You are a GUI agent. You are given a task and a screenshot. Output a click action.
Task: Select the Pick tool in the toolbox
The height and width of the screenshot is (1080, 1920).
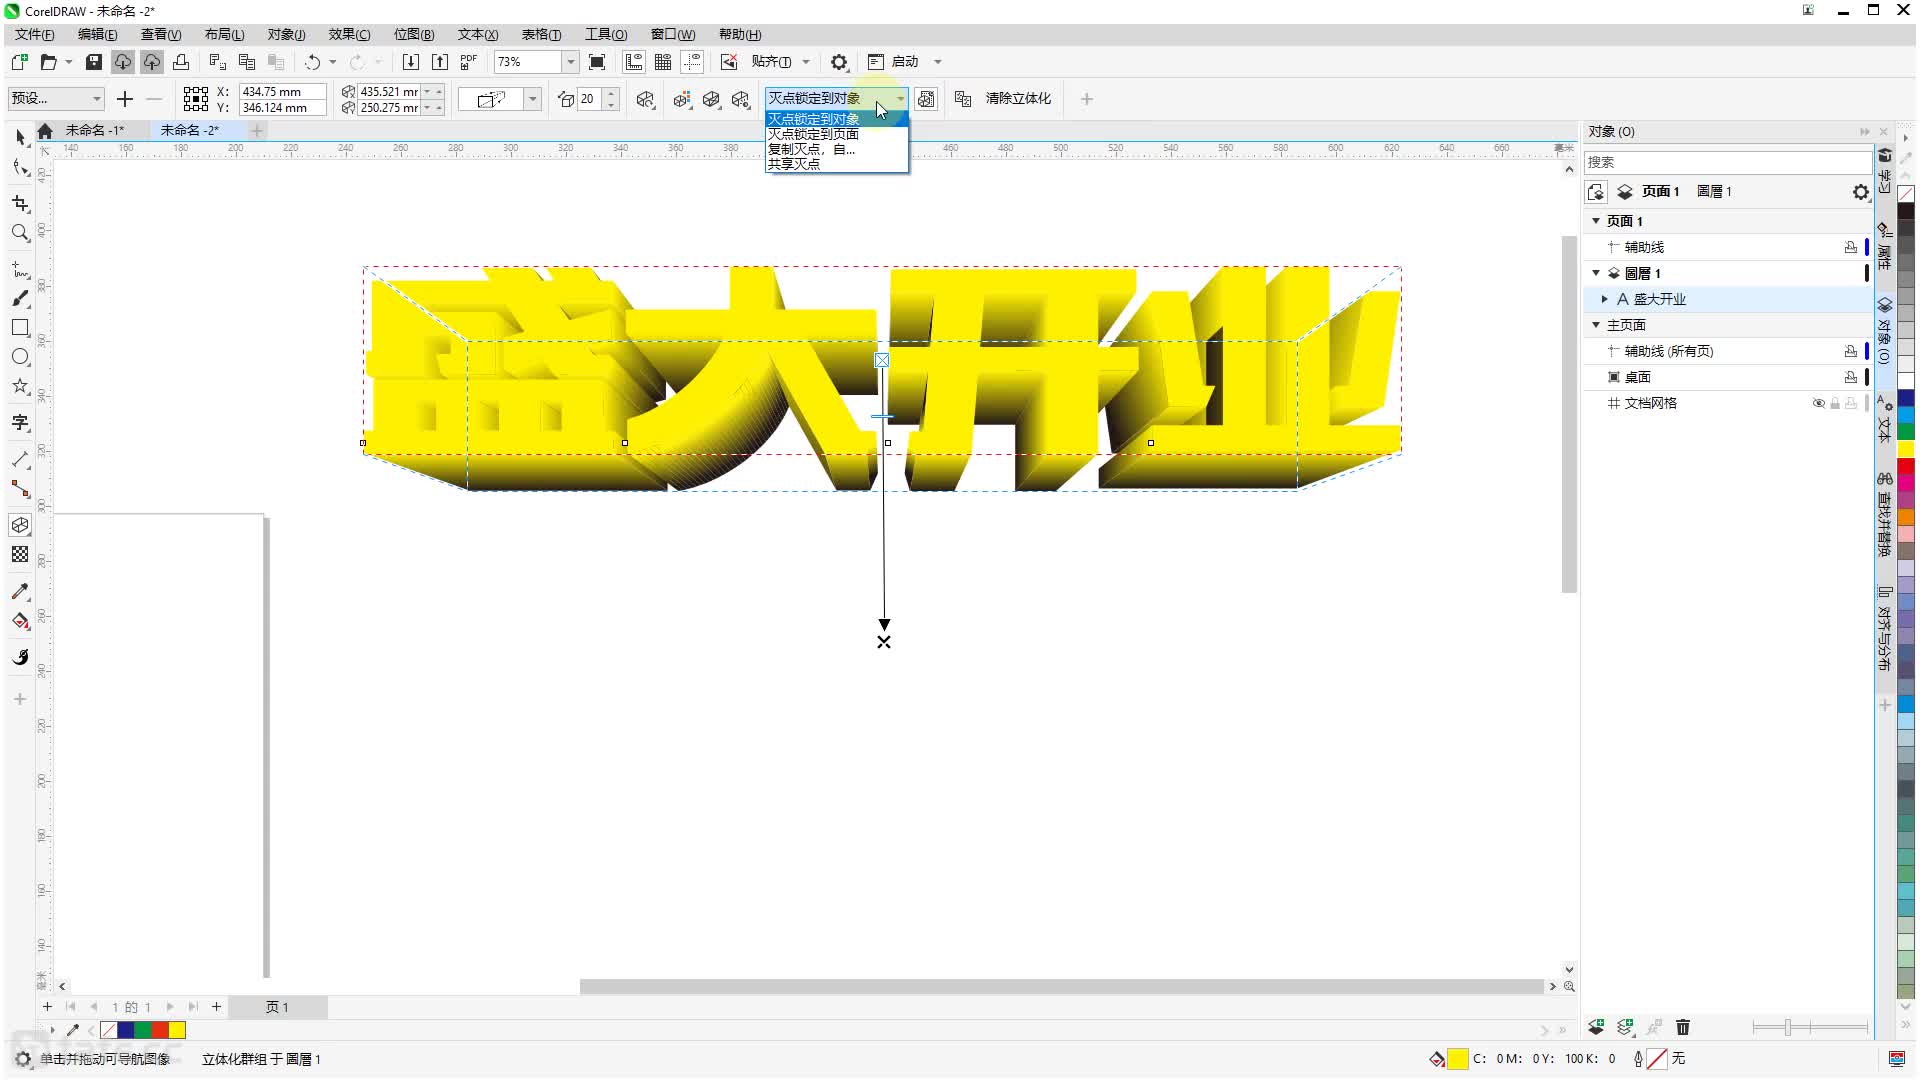point(20,137)
